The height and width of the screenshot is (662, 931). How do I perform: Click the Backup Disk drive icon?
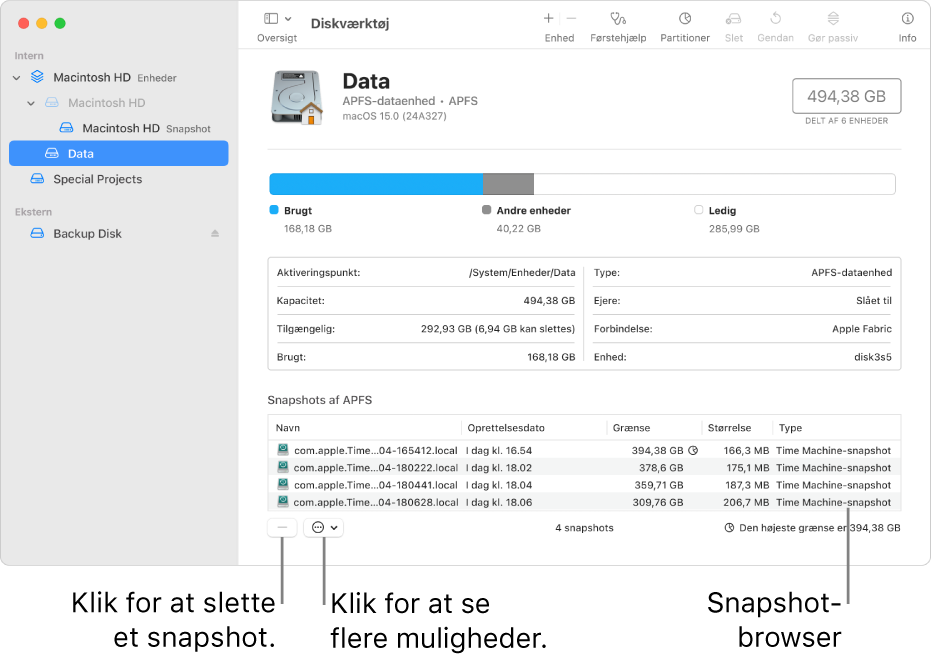point(37,233)
